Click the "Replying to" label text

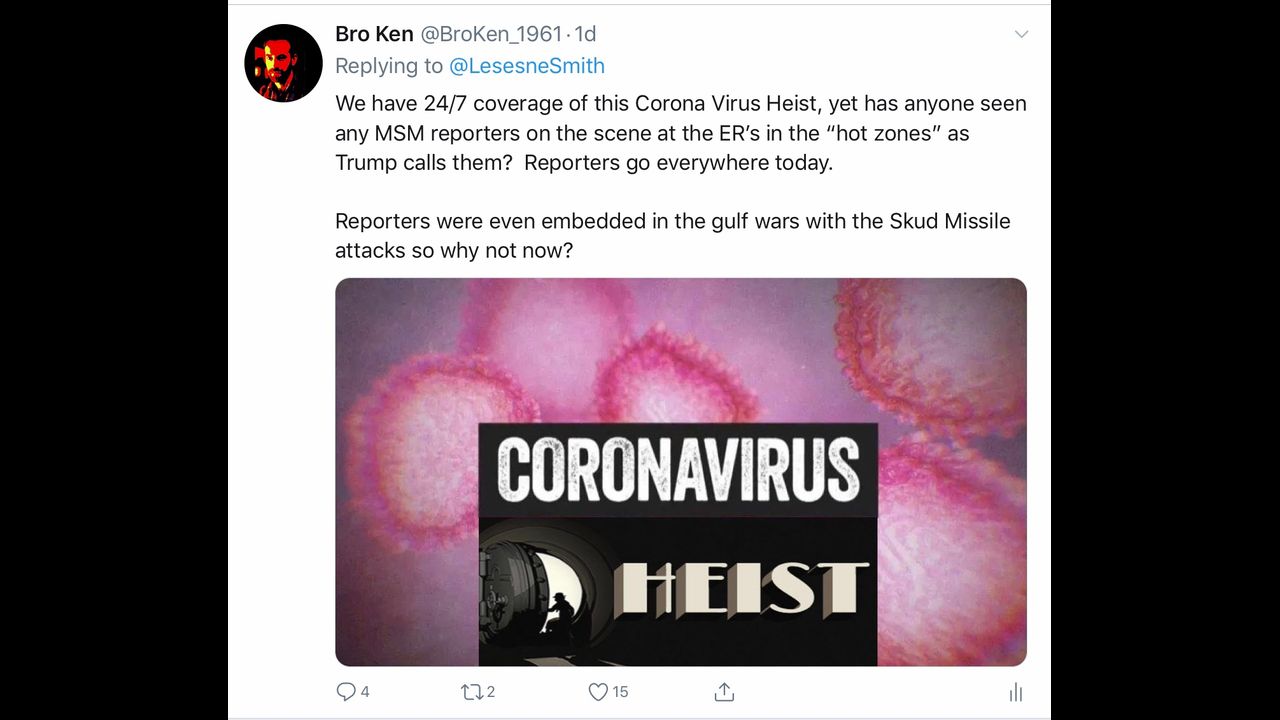coord(389,66)
